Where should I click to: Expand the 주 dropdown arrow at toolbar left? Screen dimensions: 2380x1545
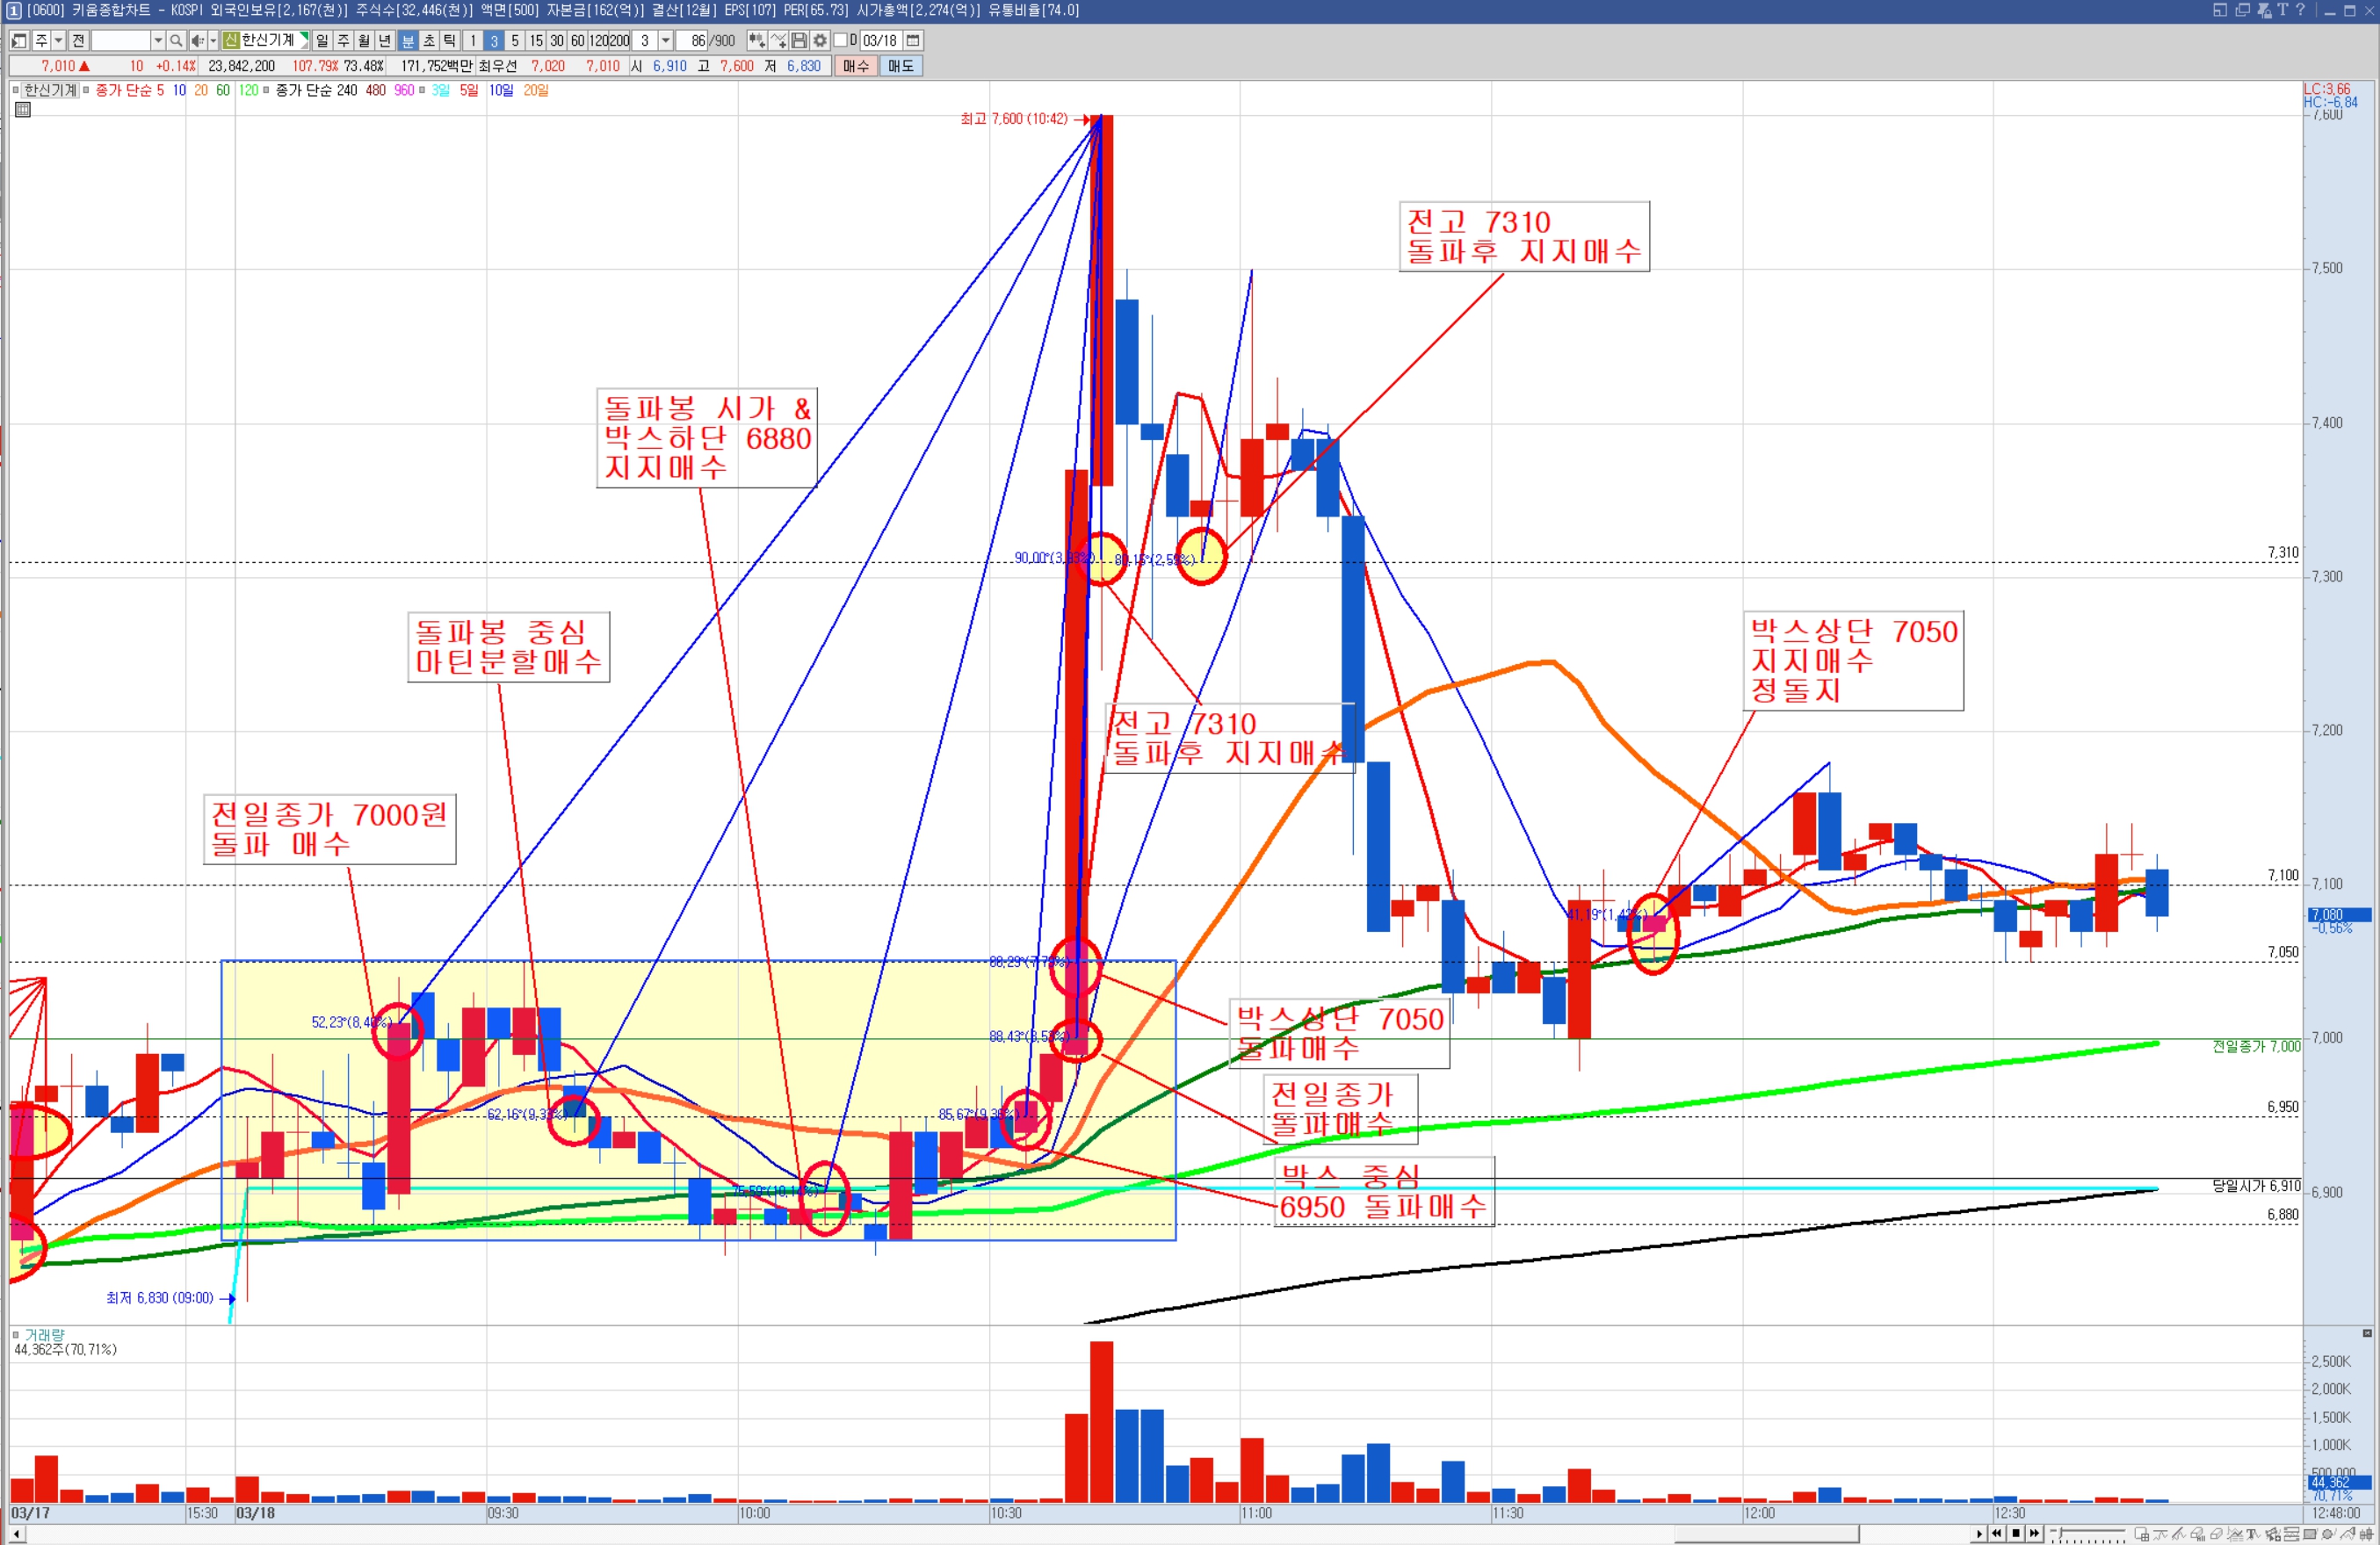click(59, 40)
